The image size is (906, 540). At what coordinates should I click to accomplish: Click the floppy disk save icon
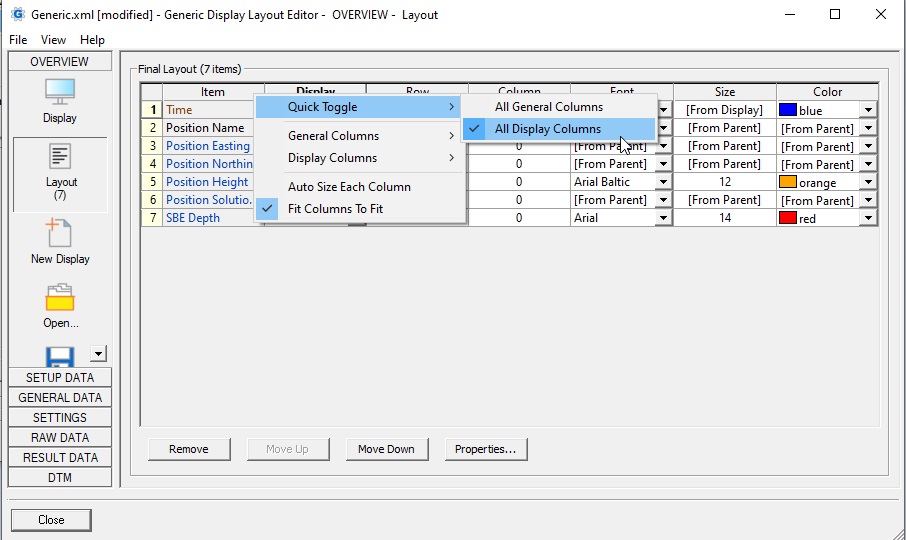pos(60,355)
